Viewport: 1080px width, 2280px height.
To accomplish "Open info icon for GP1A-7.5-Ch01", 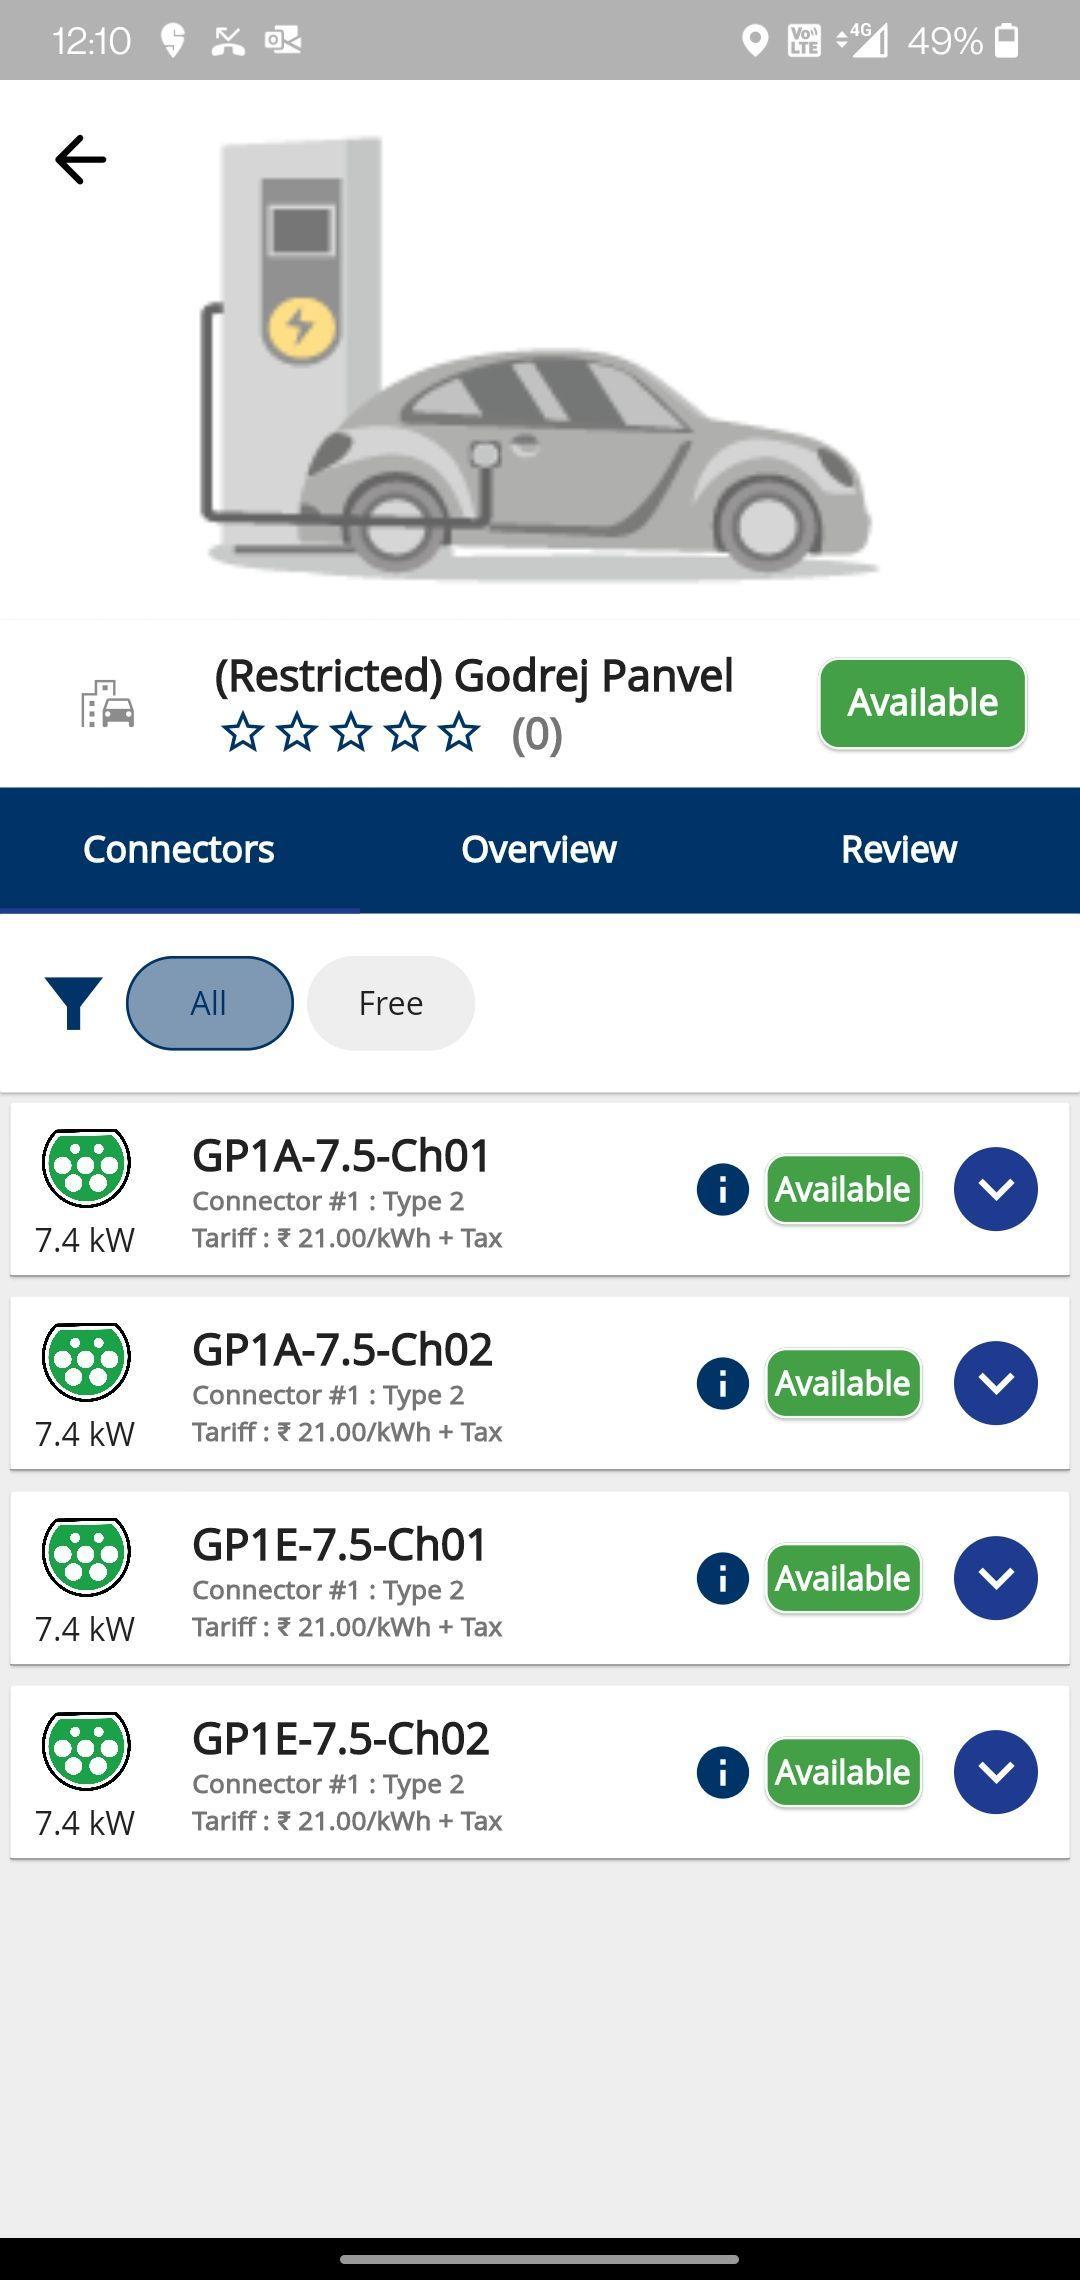I will 722,1190.
